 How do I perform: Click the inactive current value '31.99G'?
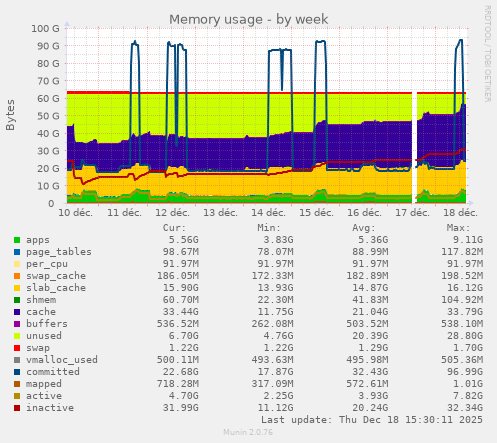[181, 408]
